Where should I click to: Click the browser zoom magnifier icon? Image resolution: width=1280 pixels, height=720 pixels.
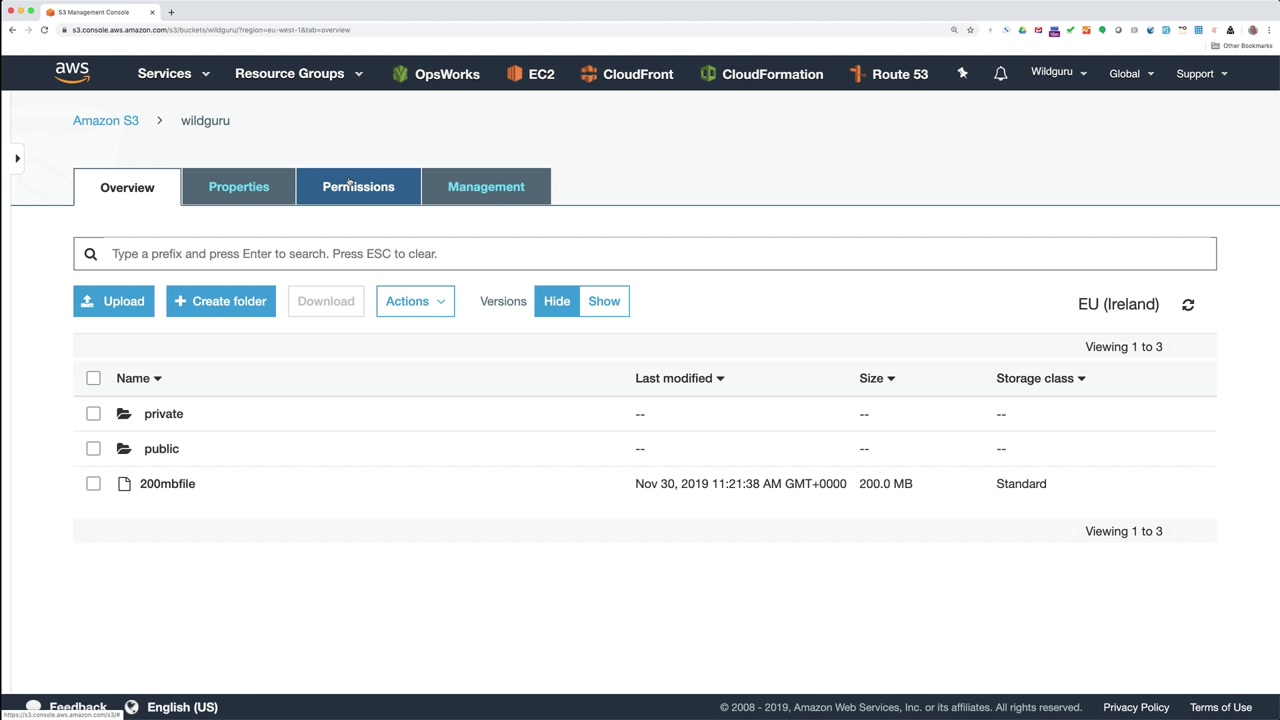tap(954, 30)
